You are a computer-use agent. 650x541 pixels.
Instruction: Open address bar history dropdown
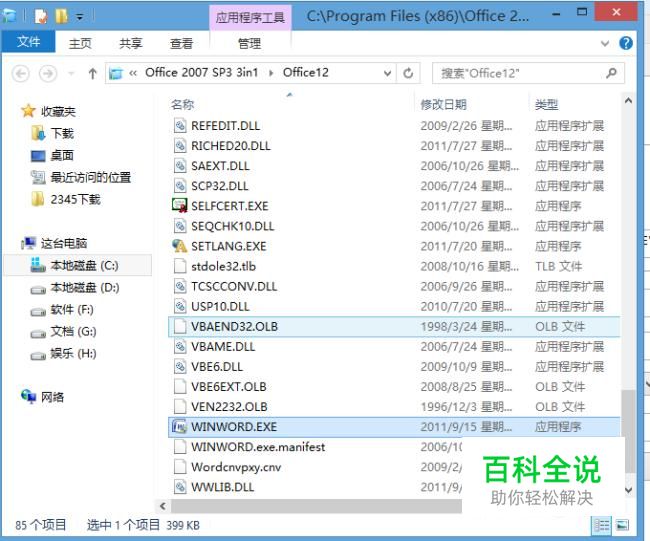(x=387, y=73)
